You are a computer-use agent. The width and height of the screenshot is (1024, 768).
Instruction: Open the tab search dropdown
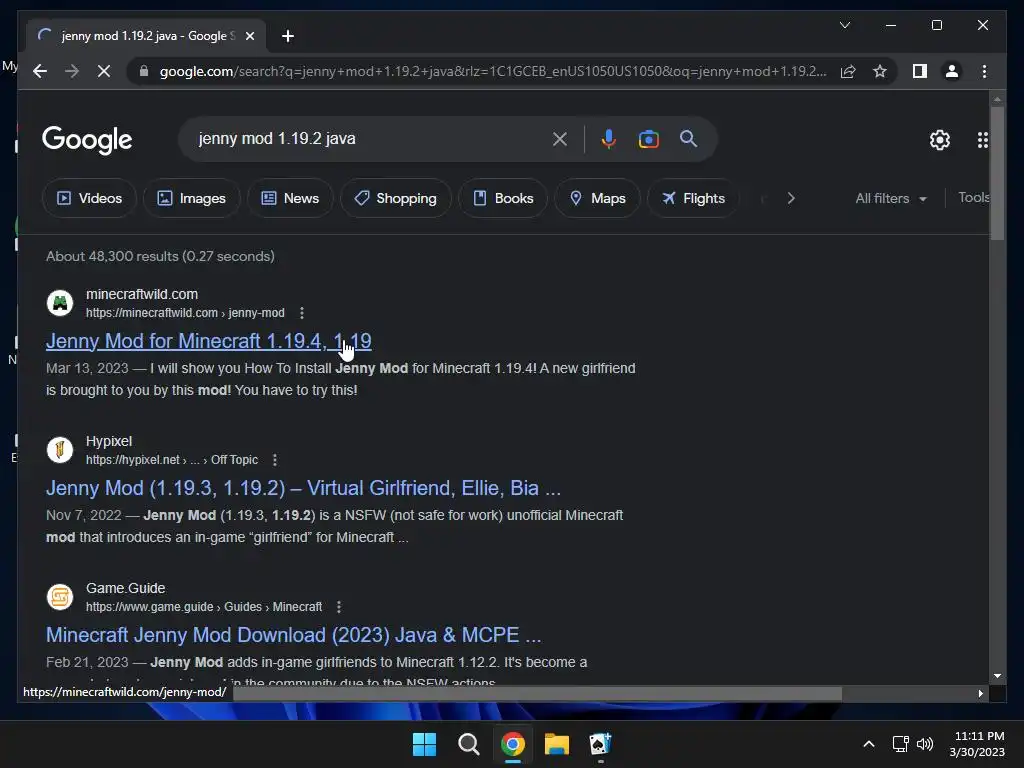(x=844, y=25)
